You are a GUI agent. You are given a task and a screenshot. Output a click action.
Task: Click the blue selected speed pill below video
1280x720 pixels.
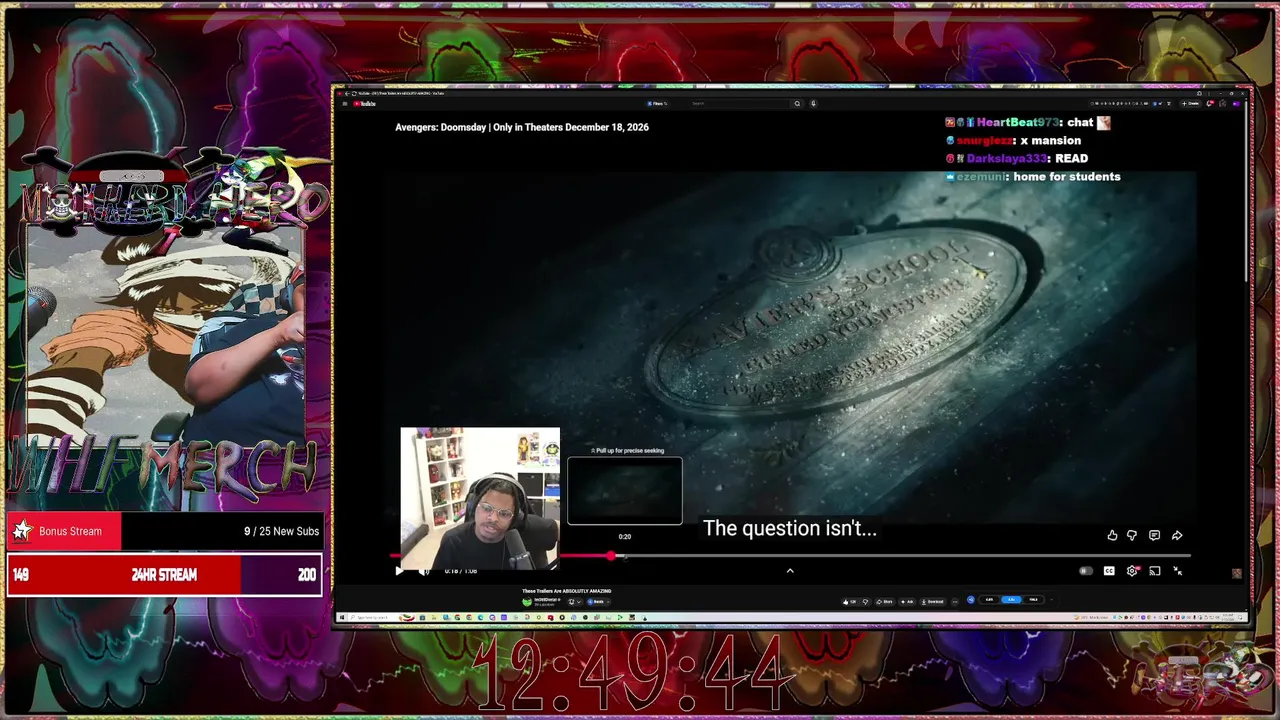pos(1011,600)
